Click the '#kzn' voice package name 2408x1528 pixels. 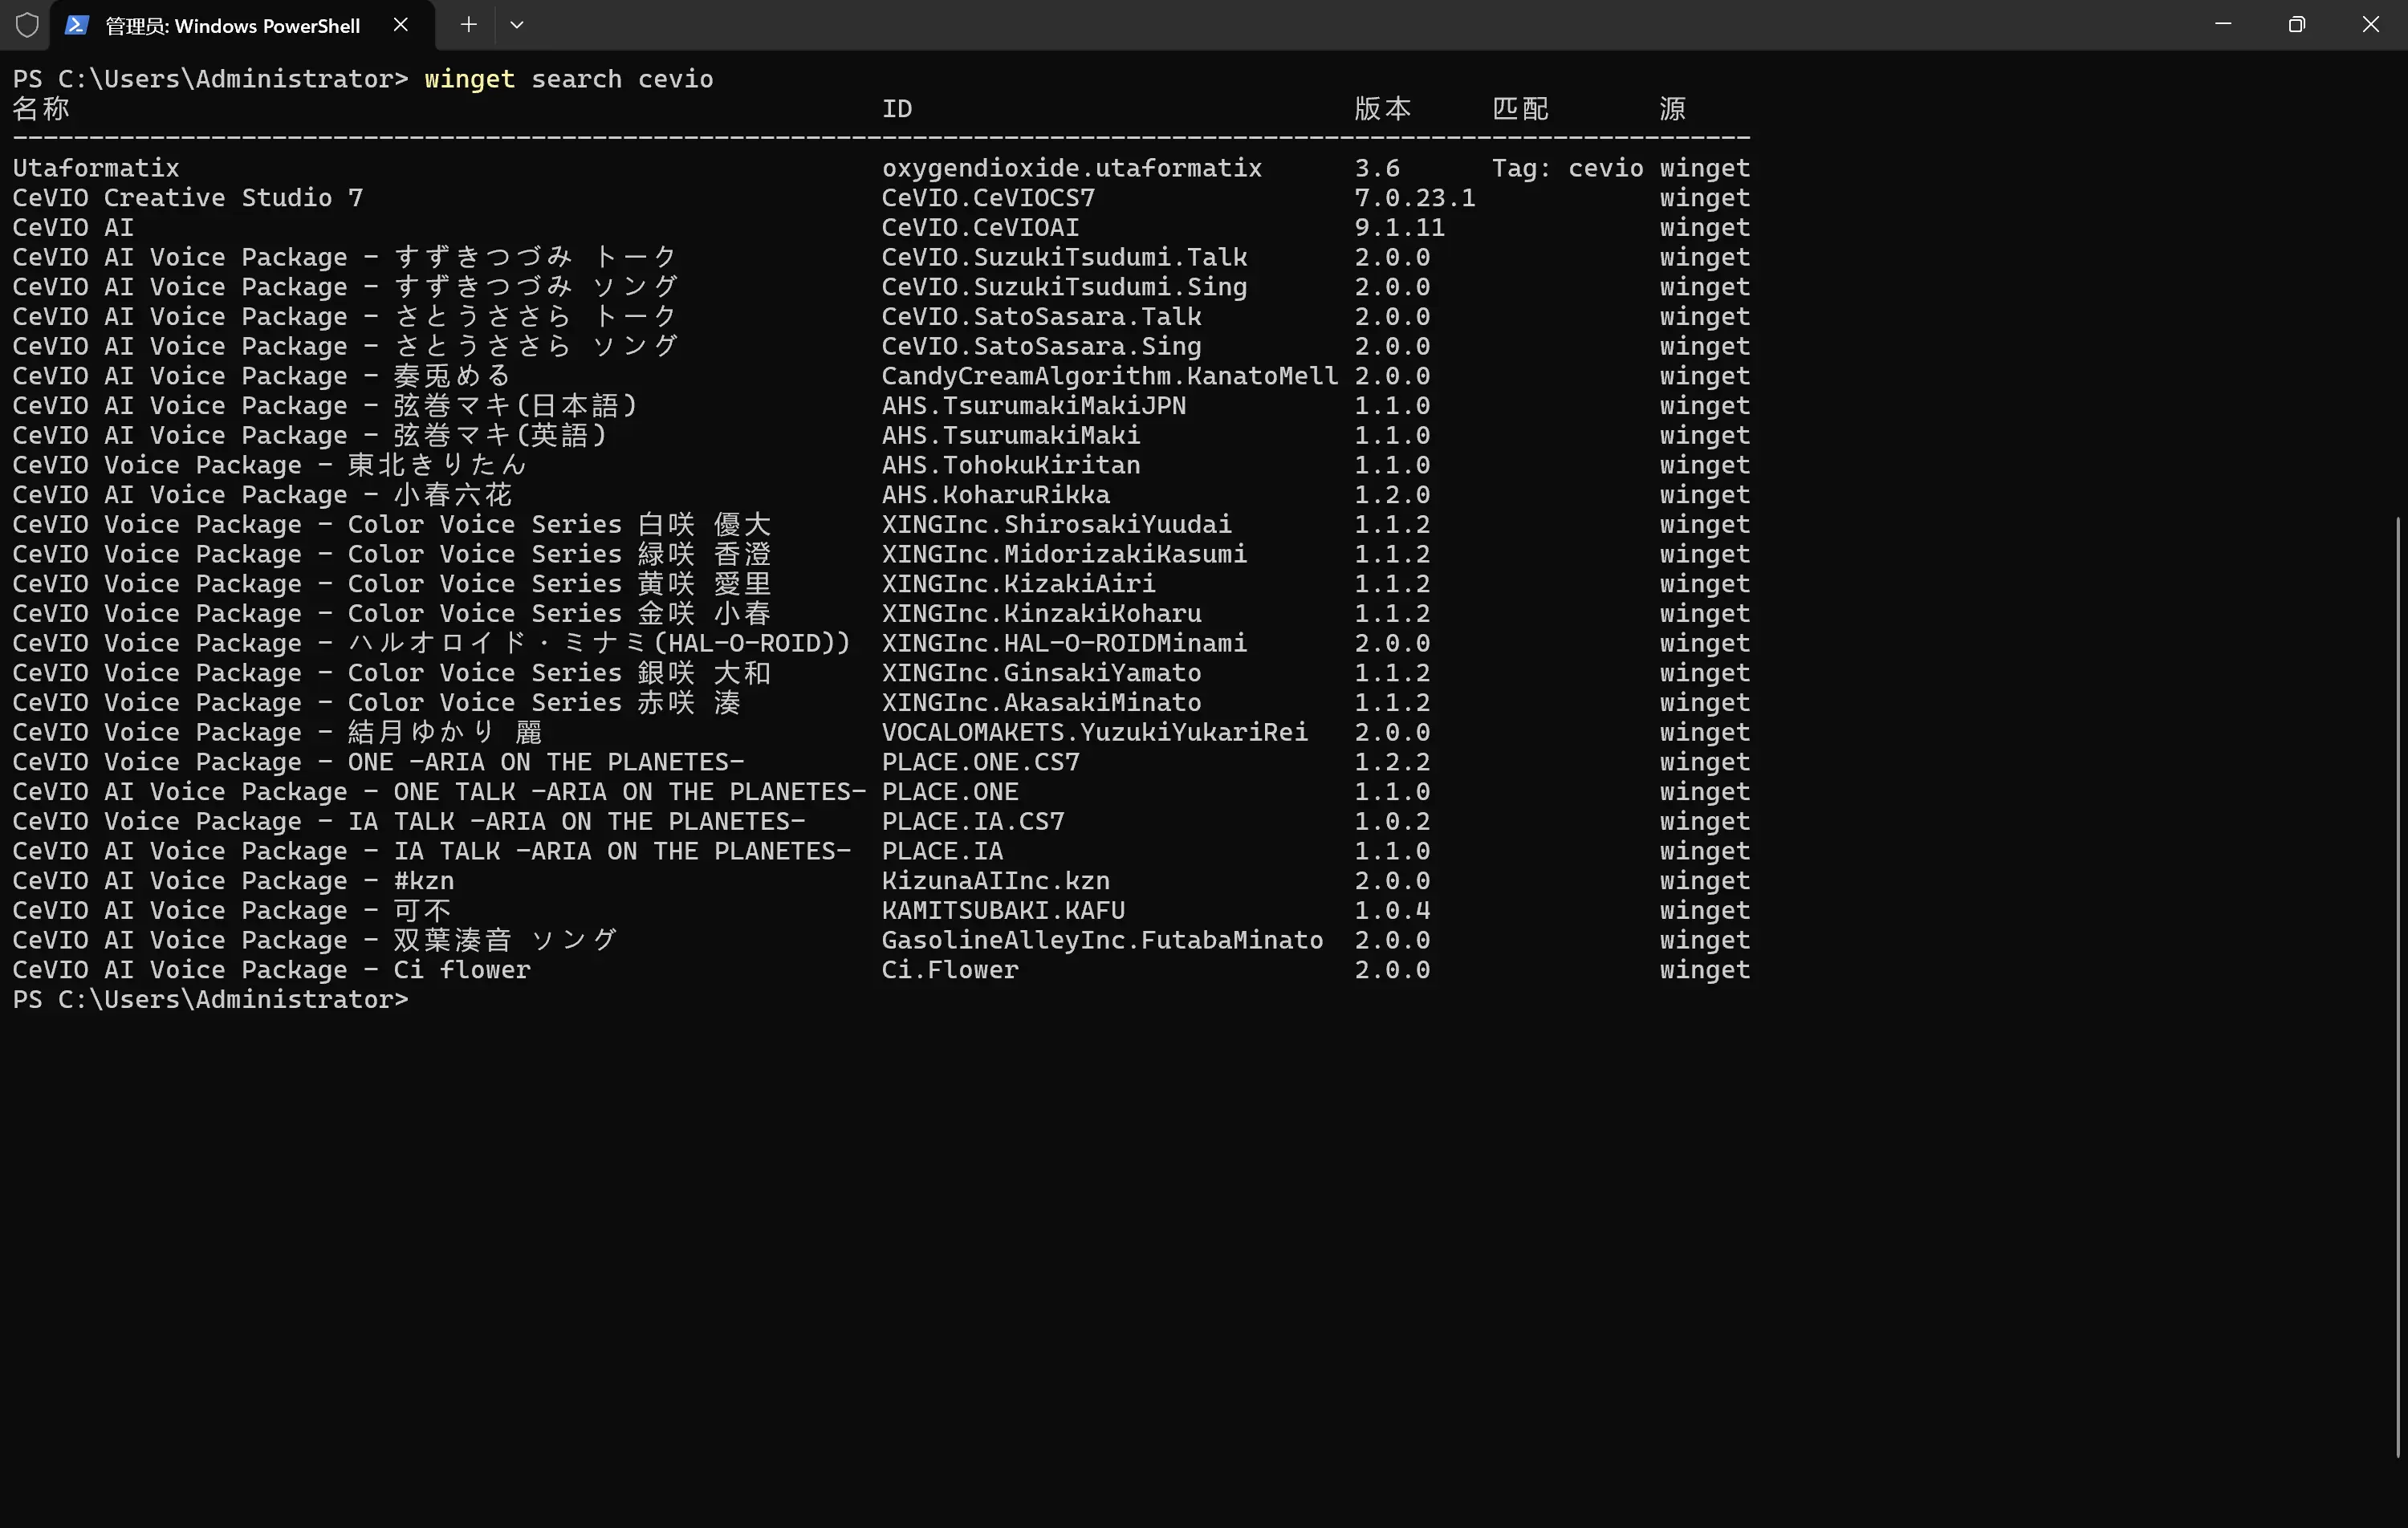pos(424,881)
